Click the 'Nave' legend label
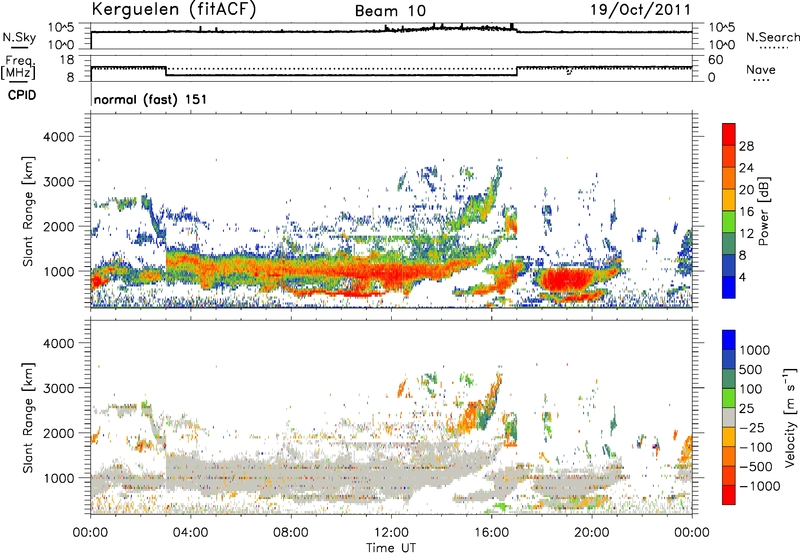Viewport: 800px width, 554px height. (761, 69)
